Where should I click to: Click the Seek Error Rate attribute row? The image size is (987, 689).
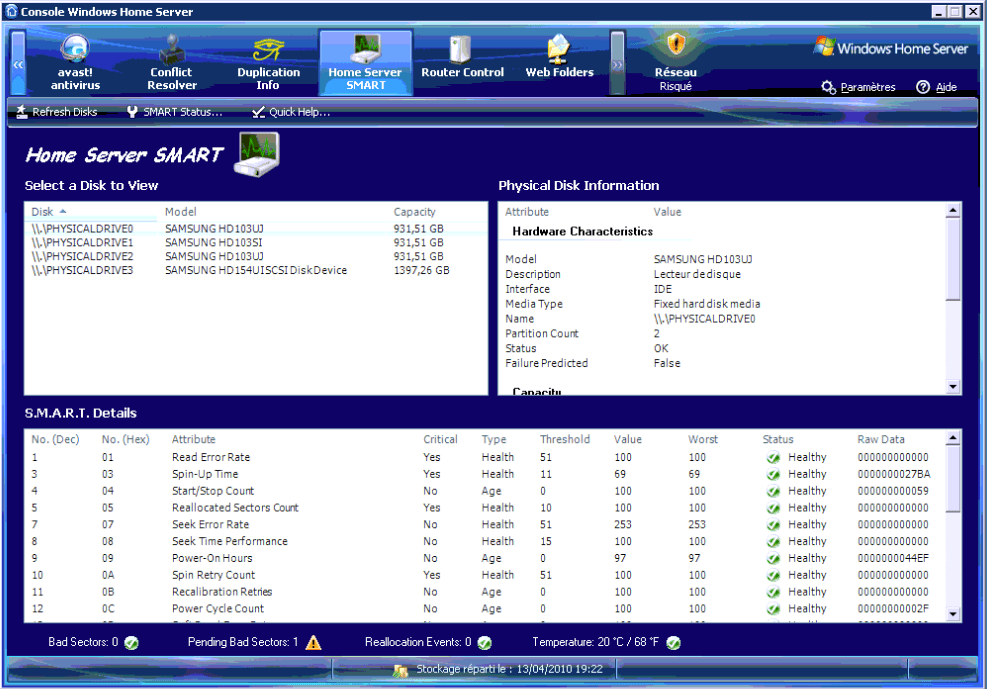click(485, 524)
